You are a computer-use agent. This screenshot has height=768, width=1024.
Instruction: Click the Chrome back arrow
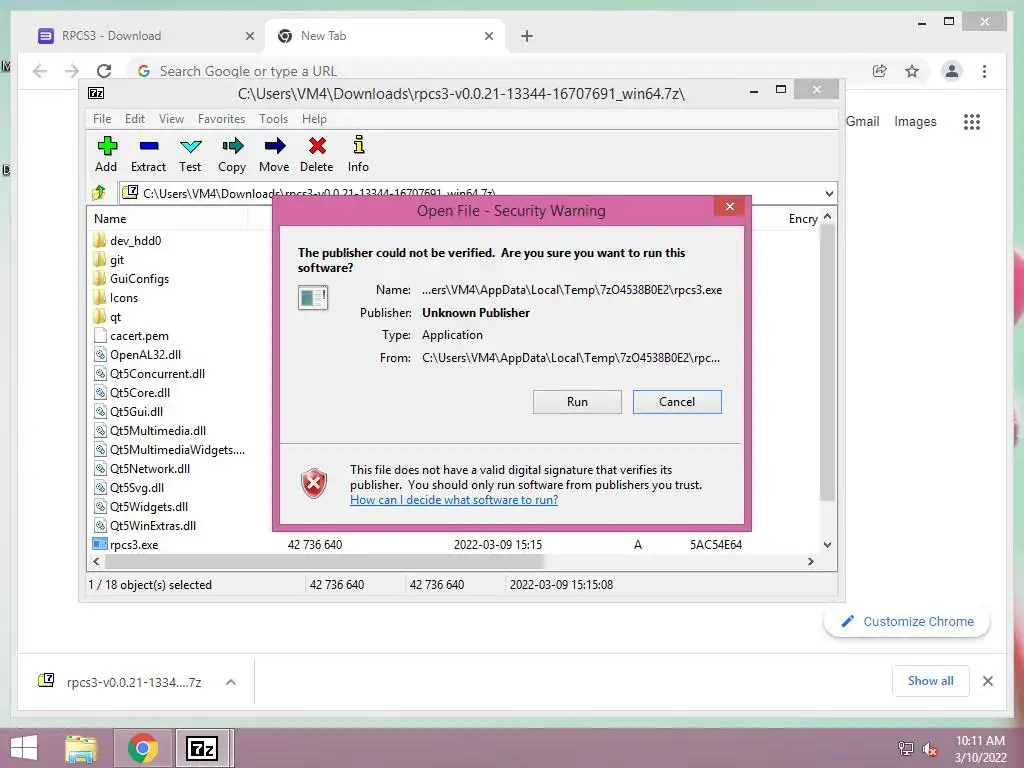click(x=40, y=71)
